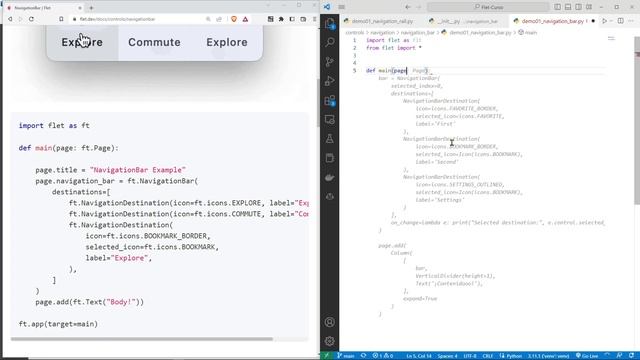Go back with VS Code navigation arrow
The image size is (640, 360).
click(408, 7)
